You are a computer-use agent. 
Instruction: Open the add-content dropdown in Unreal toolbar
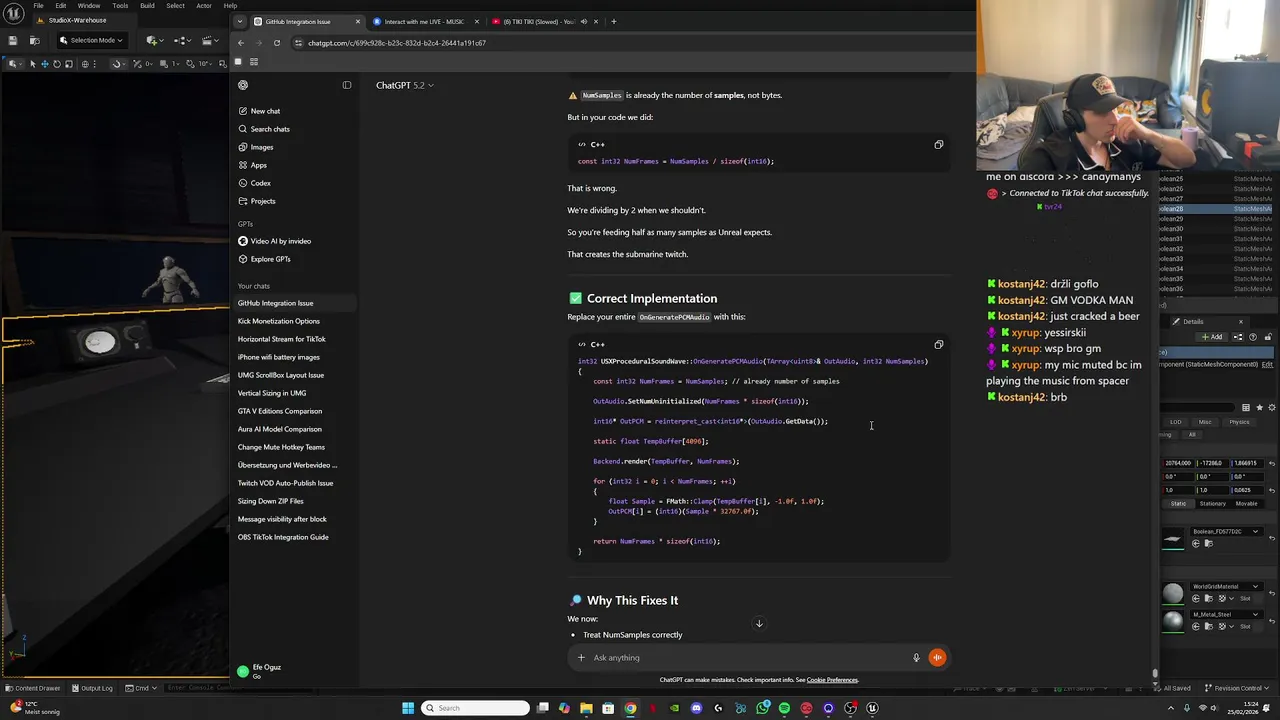pos(155,40)
